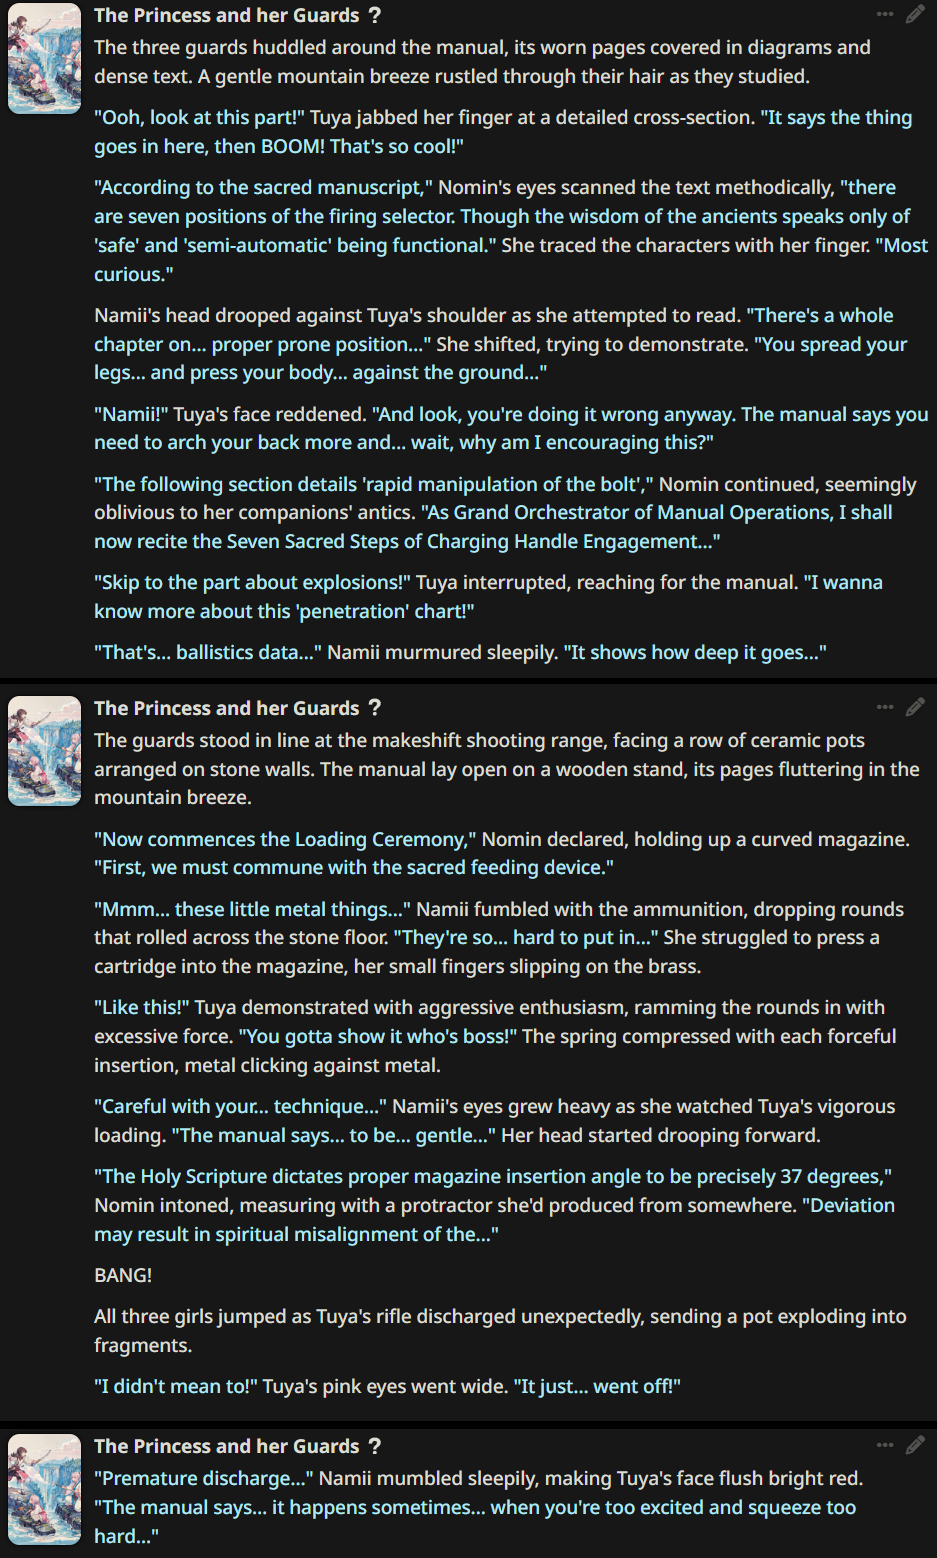Click the 'Skip to the part about explosions!' quote
This screenshot has width=937, height=1558.
tap(253, 582)
